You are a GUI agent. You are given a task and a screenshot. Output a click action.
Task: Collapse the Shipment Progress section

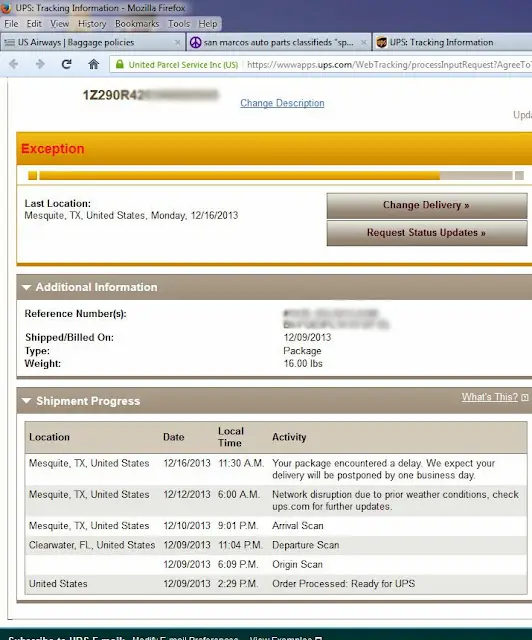[27, 401]
